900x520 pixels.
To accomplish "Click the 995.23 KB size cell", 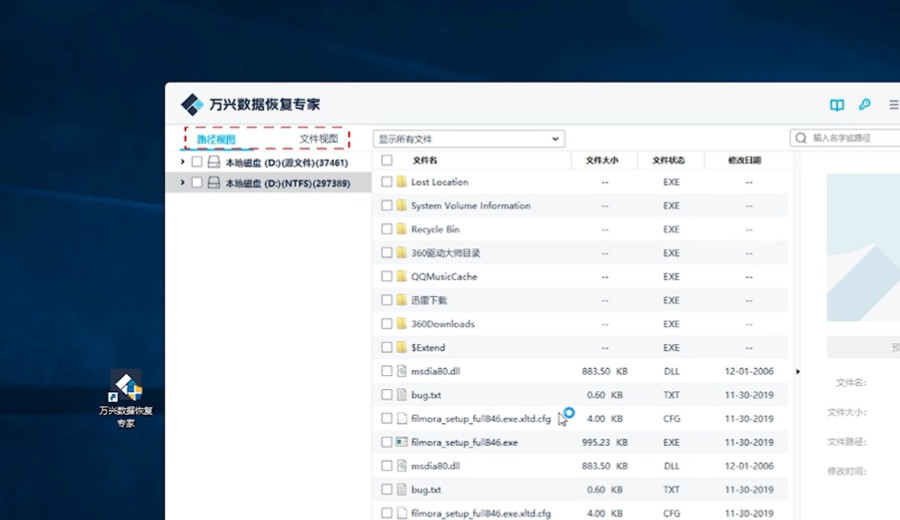I will coord(604,443).
